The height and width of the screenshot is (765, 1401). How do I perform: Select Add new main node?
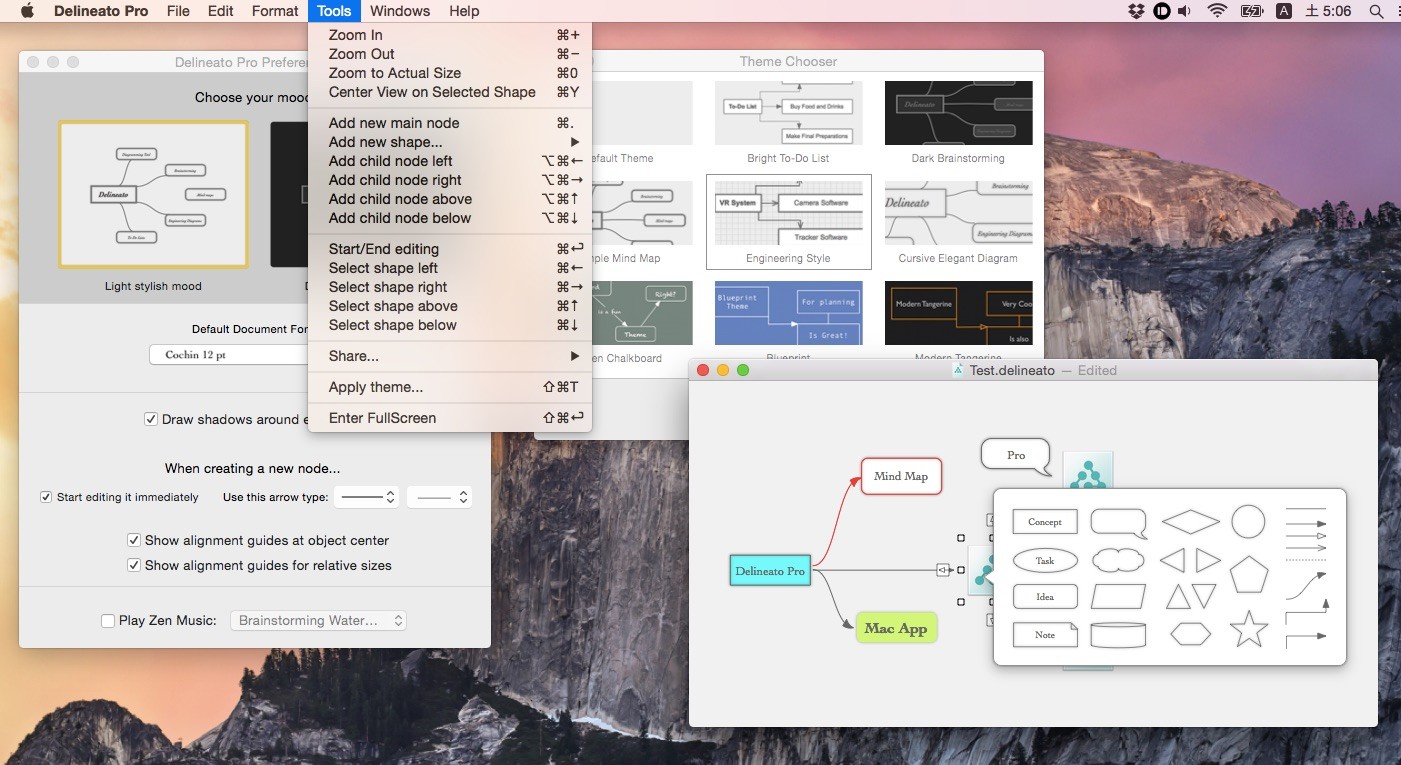click(x=450, y=123)
